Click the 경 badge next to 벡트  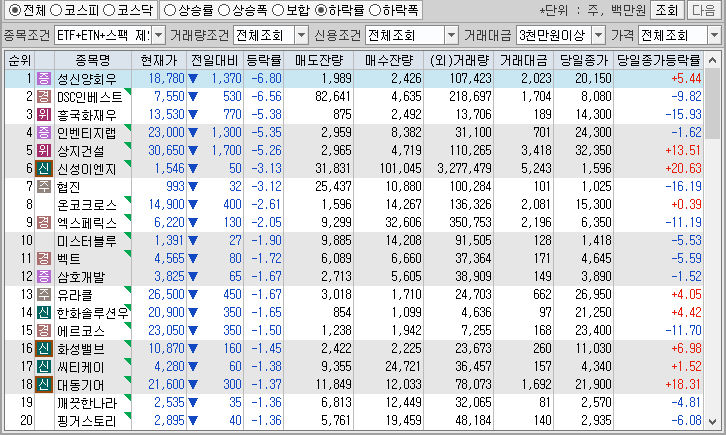[x=44, y=259]
